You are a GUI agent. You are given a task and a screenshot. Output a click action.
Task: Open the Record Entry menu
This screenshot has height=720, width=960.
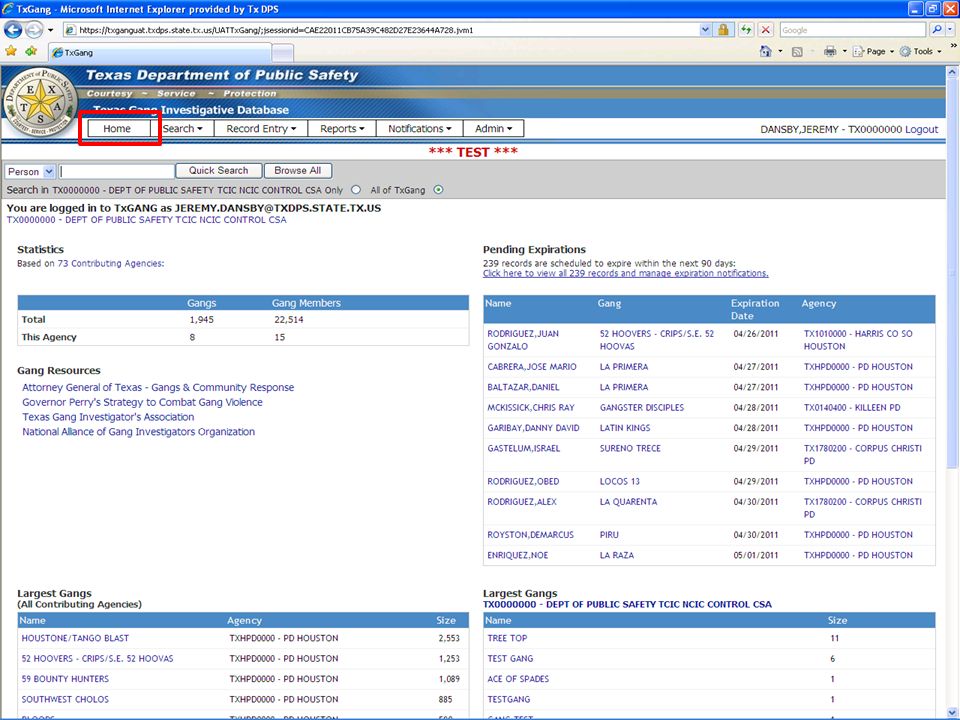[x=261, y=129]
